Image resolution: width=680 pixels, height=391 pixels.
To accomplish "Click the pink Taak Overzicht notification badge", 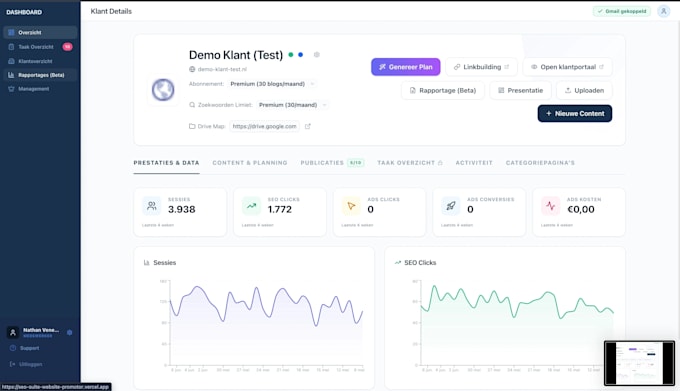I will (67, 47).
